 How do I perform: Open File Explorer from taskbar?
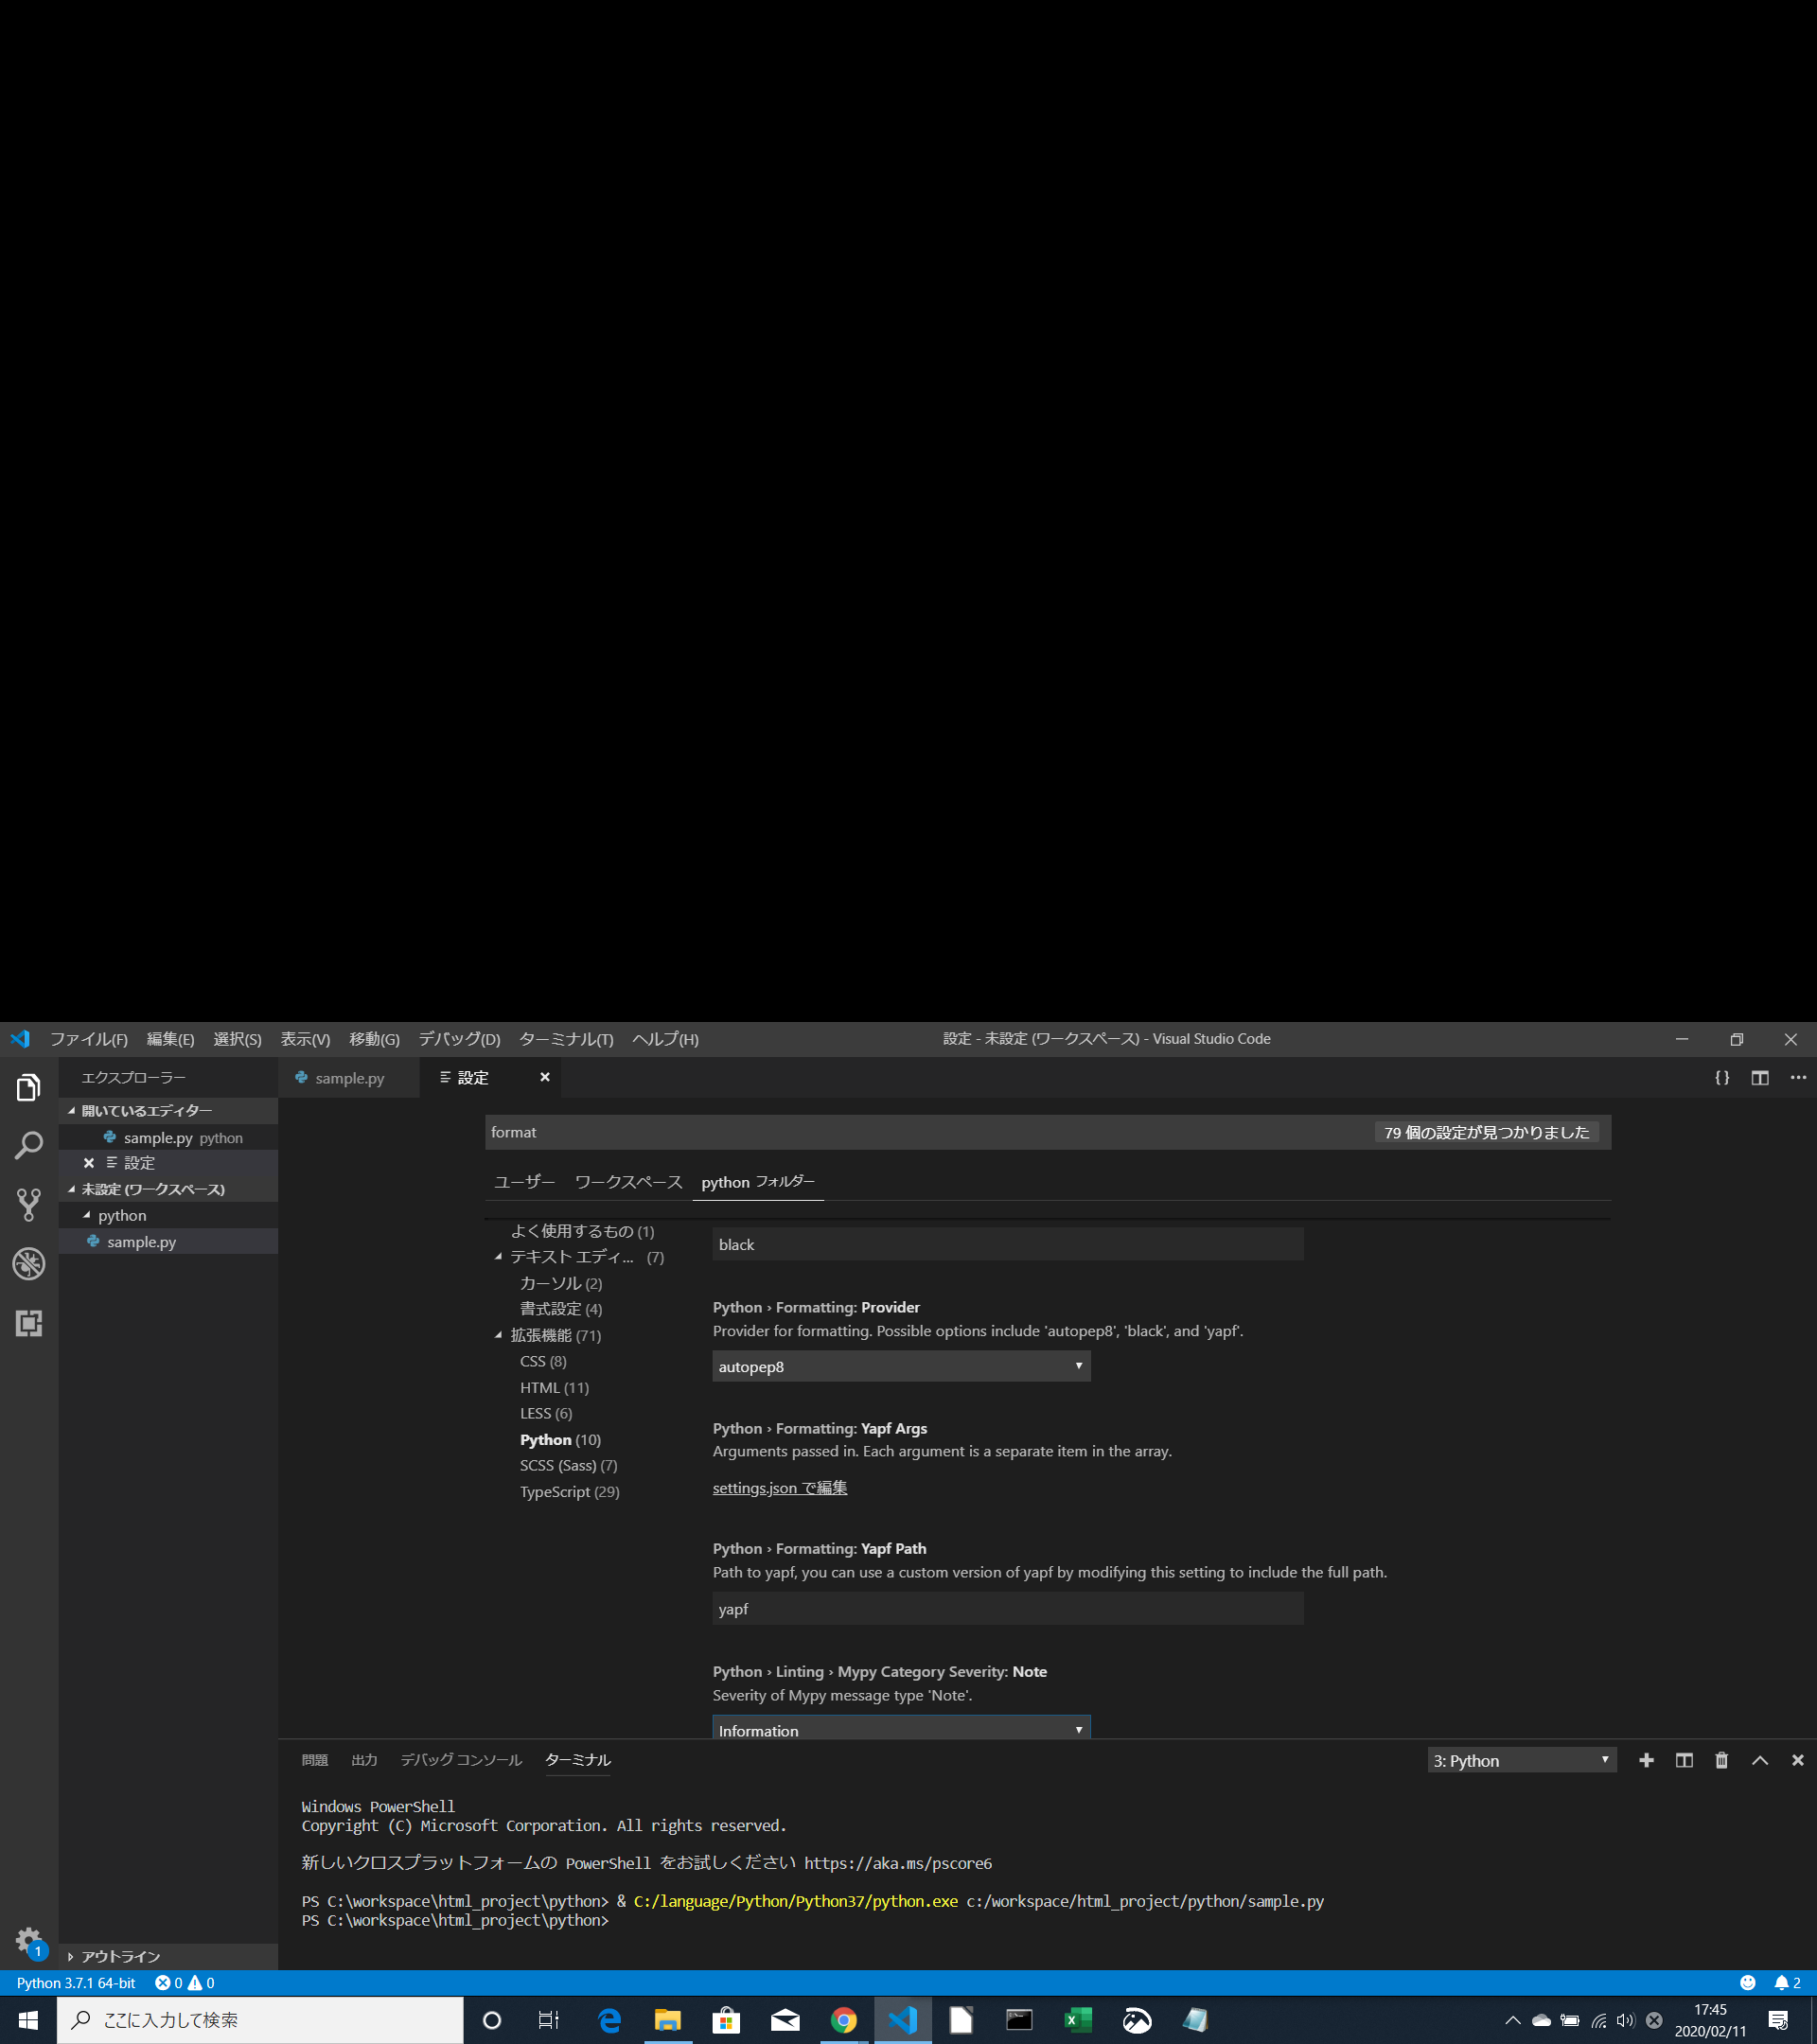667,2020
